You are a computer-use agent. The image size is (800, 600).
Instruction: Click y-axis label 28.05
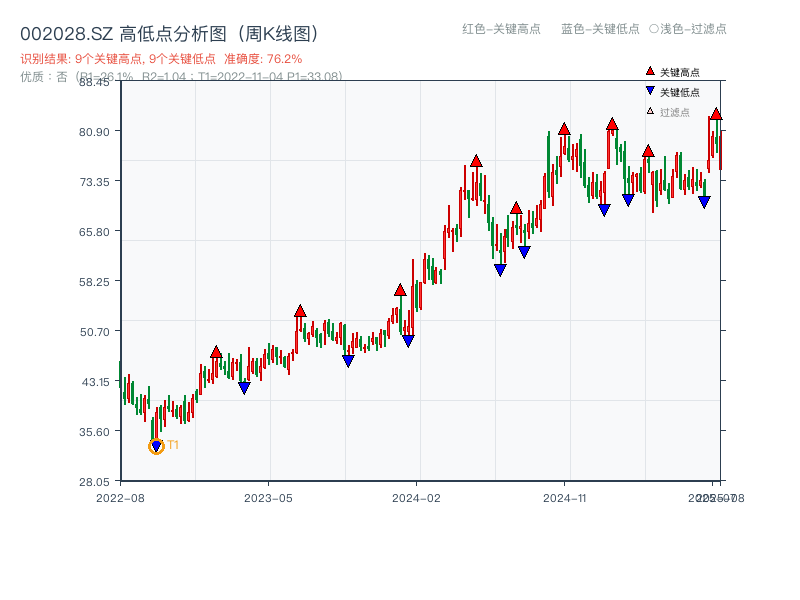coord(94,482)
